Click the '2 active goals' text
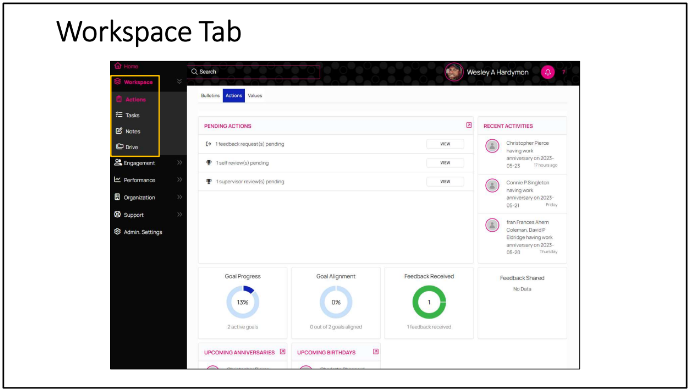Image resolution: width=691 pixels, height=392 pixels. tap(243, 327)
